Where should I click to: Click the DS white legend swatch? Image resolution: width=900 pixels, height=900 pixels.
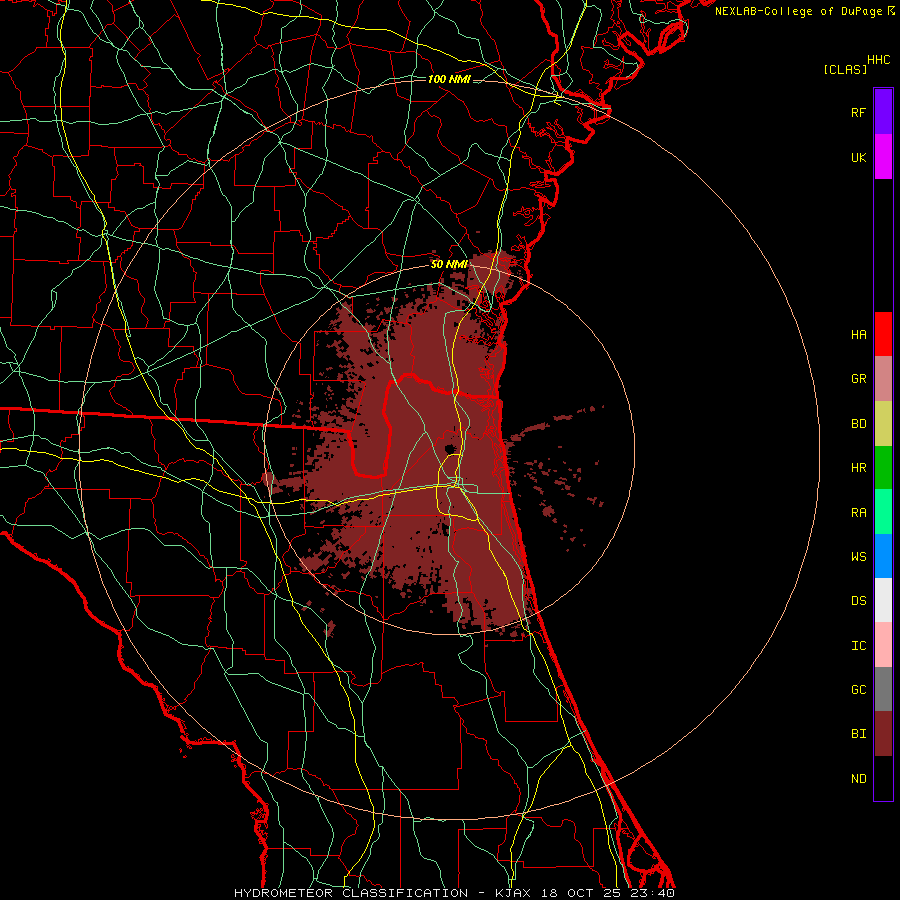(x=883, y=600)
